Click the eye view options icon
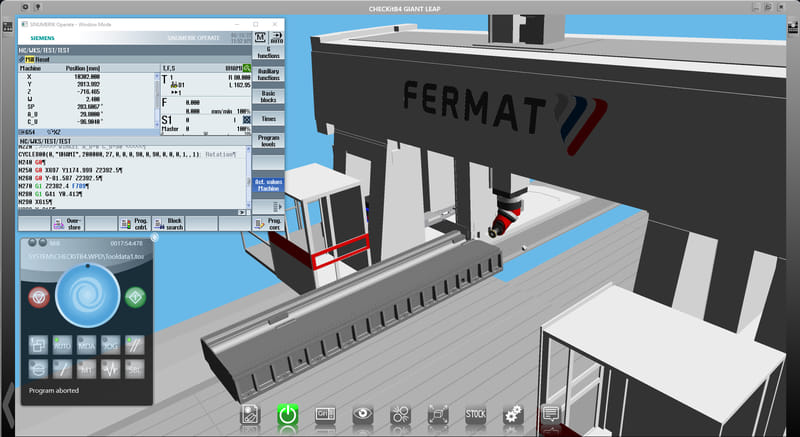 363,415
